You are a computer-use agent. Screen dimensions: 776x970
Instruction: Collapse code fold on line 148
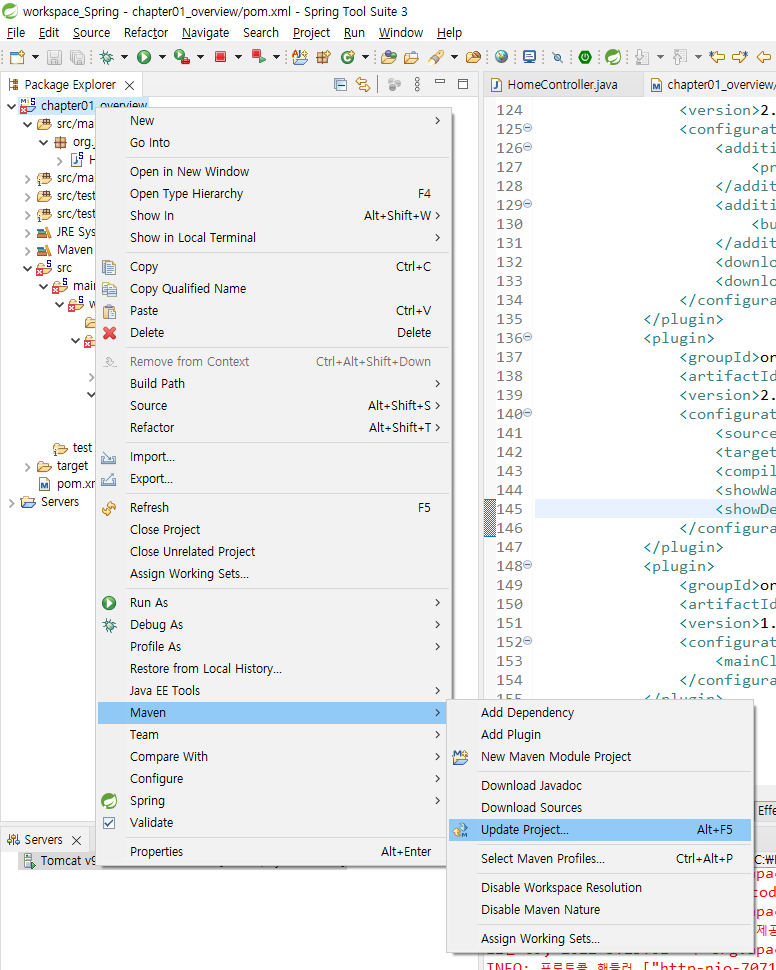coord(528,565)
